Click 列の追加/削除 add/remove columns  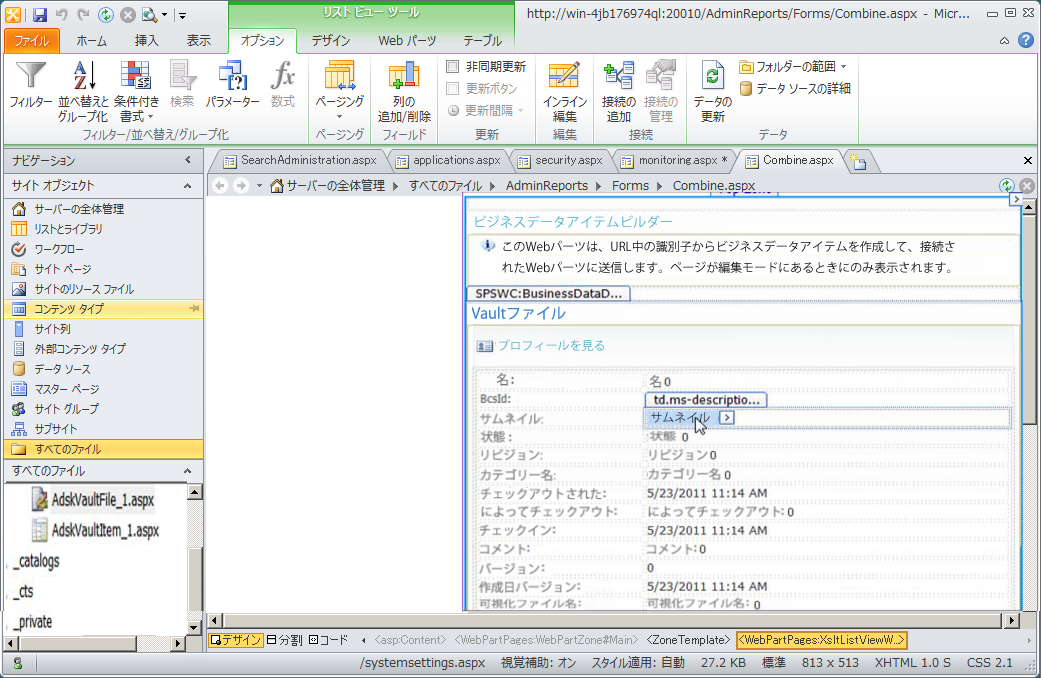point(404,91)
